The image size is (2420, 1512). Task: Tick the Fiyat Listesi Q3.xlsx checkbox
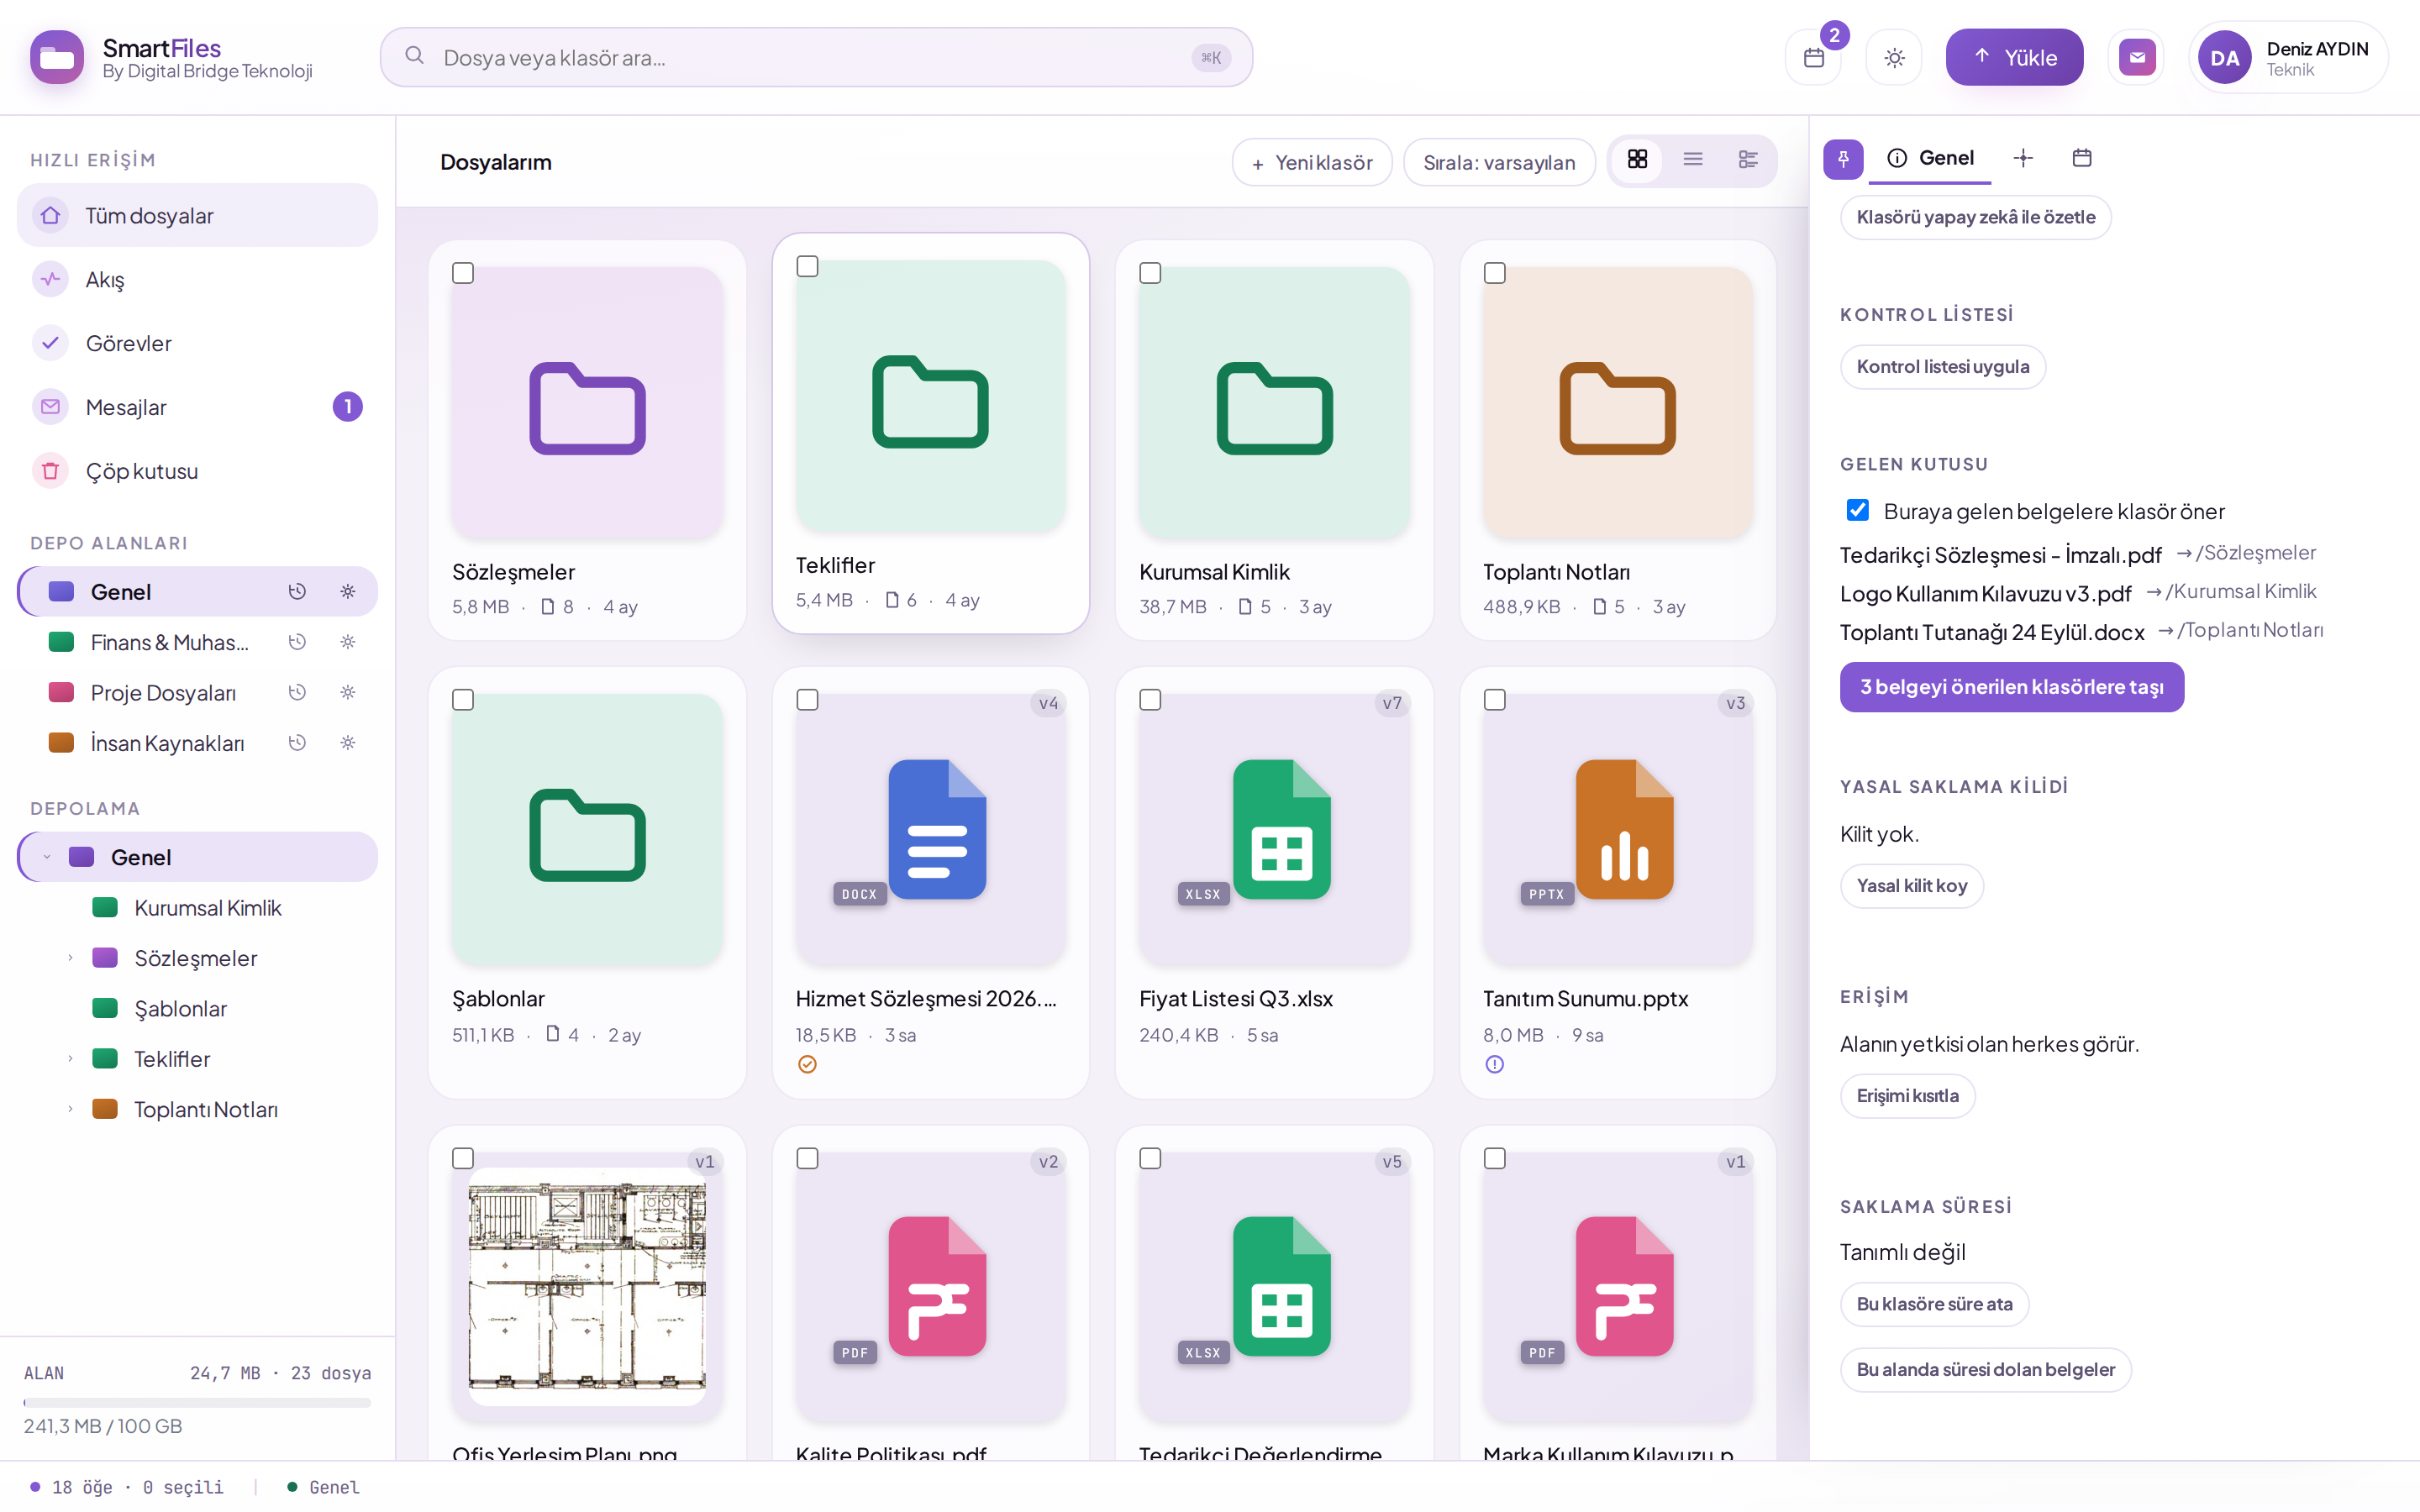(x=1150, y=700)
